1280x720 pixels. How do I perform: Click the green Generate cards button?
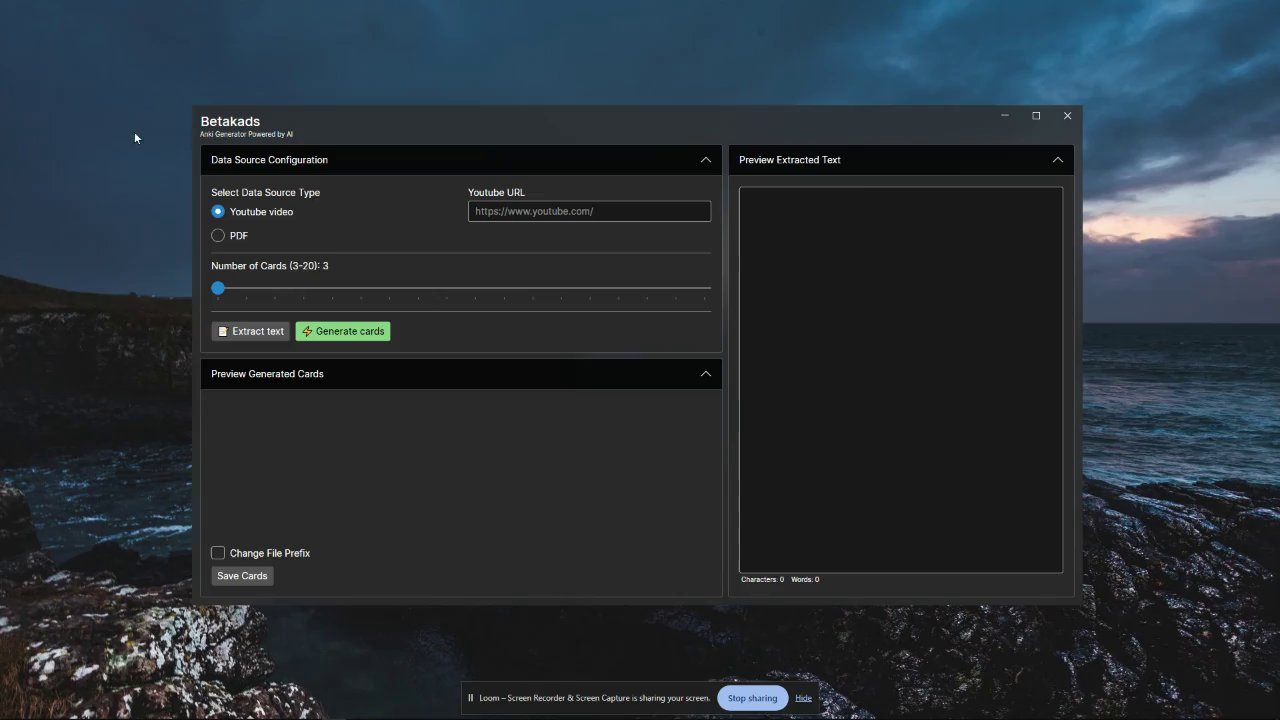(343, 331)
